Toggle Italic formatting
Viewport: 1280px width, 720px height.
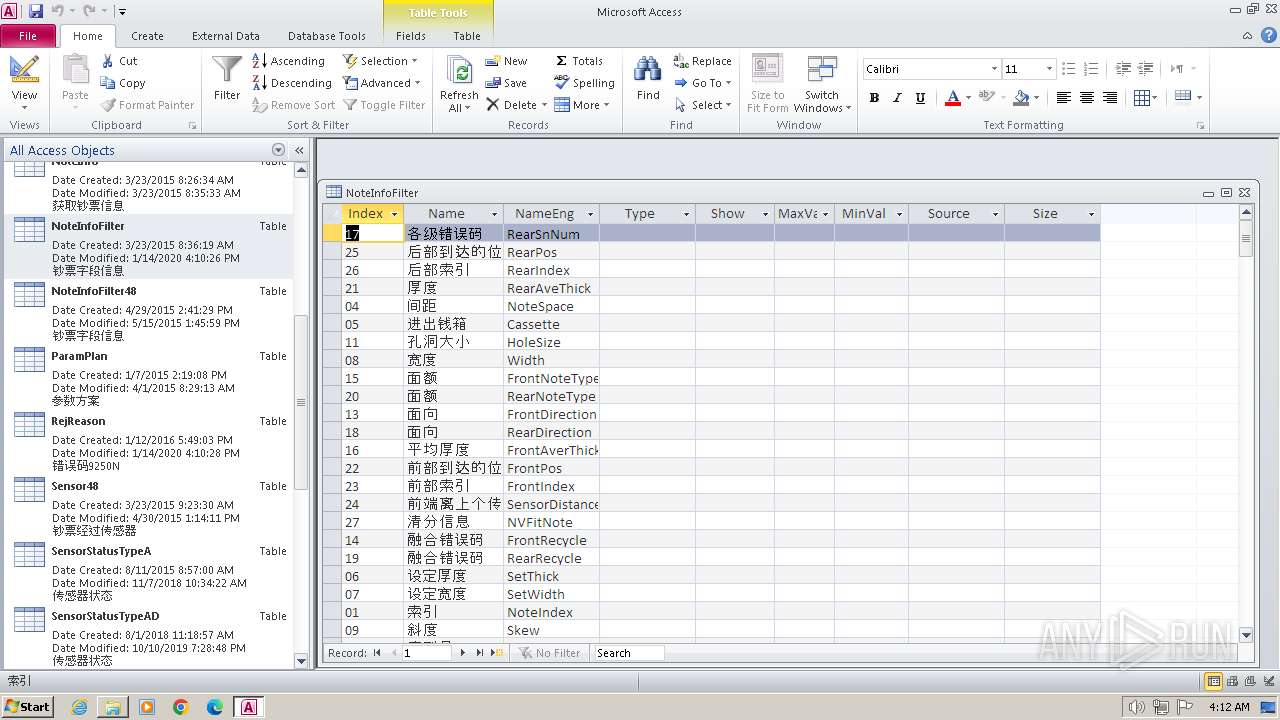tap(897, 98)
